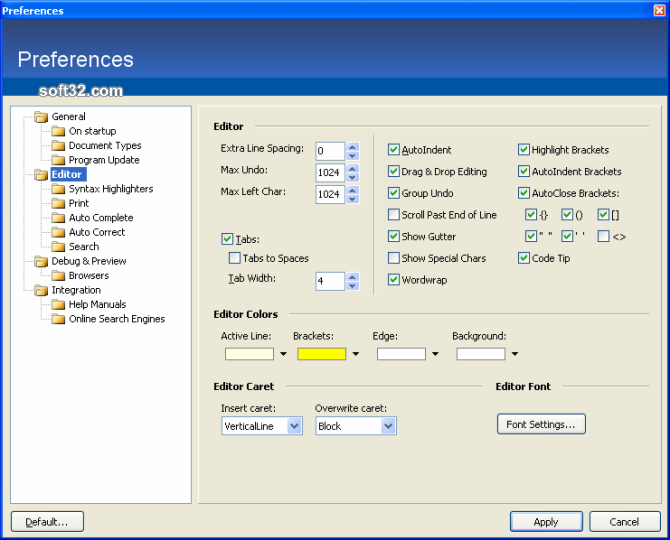Screen dimensions: 670x540
Task: Disable Code Tip checkbox
Action: 524,258
